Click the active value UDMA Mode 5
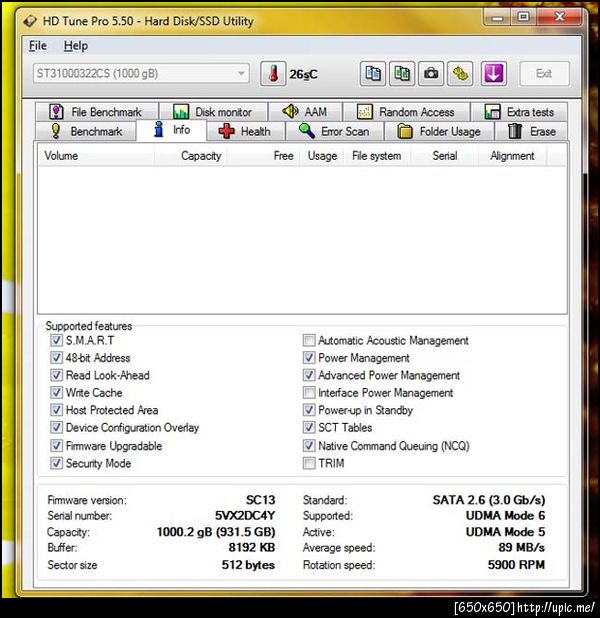 click(x=506, y=532)
